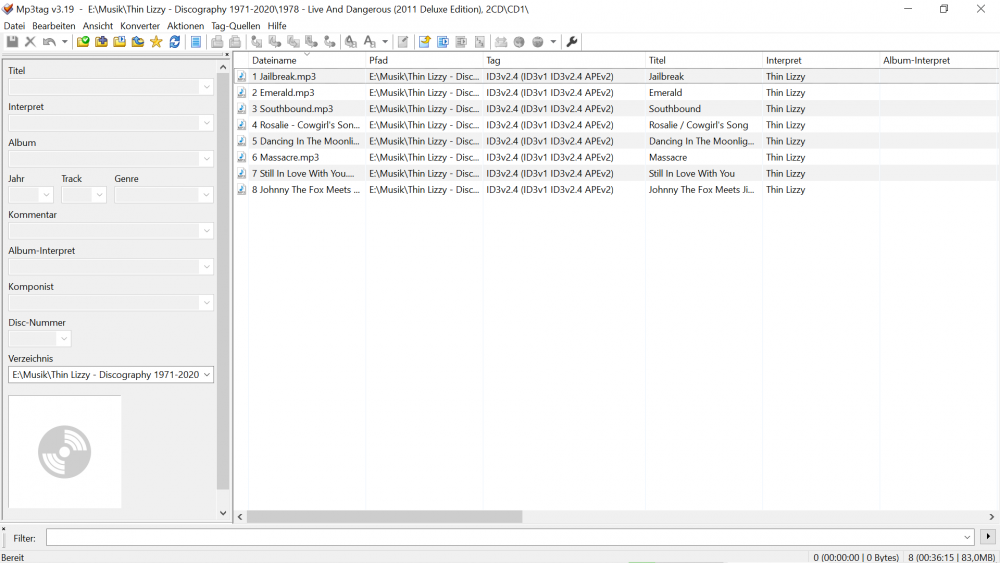Viewport: 1000px width, 563px height.
Task: Expand the Jahr dropdown
Action: point(46,195)
